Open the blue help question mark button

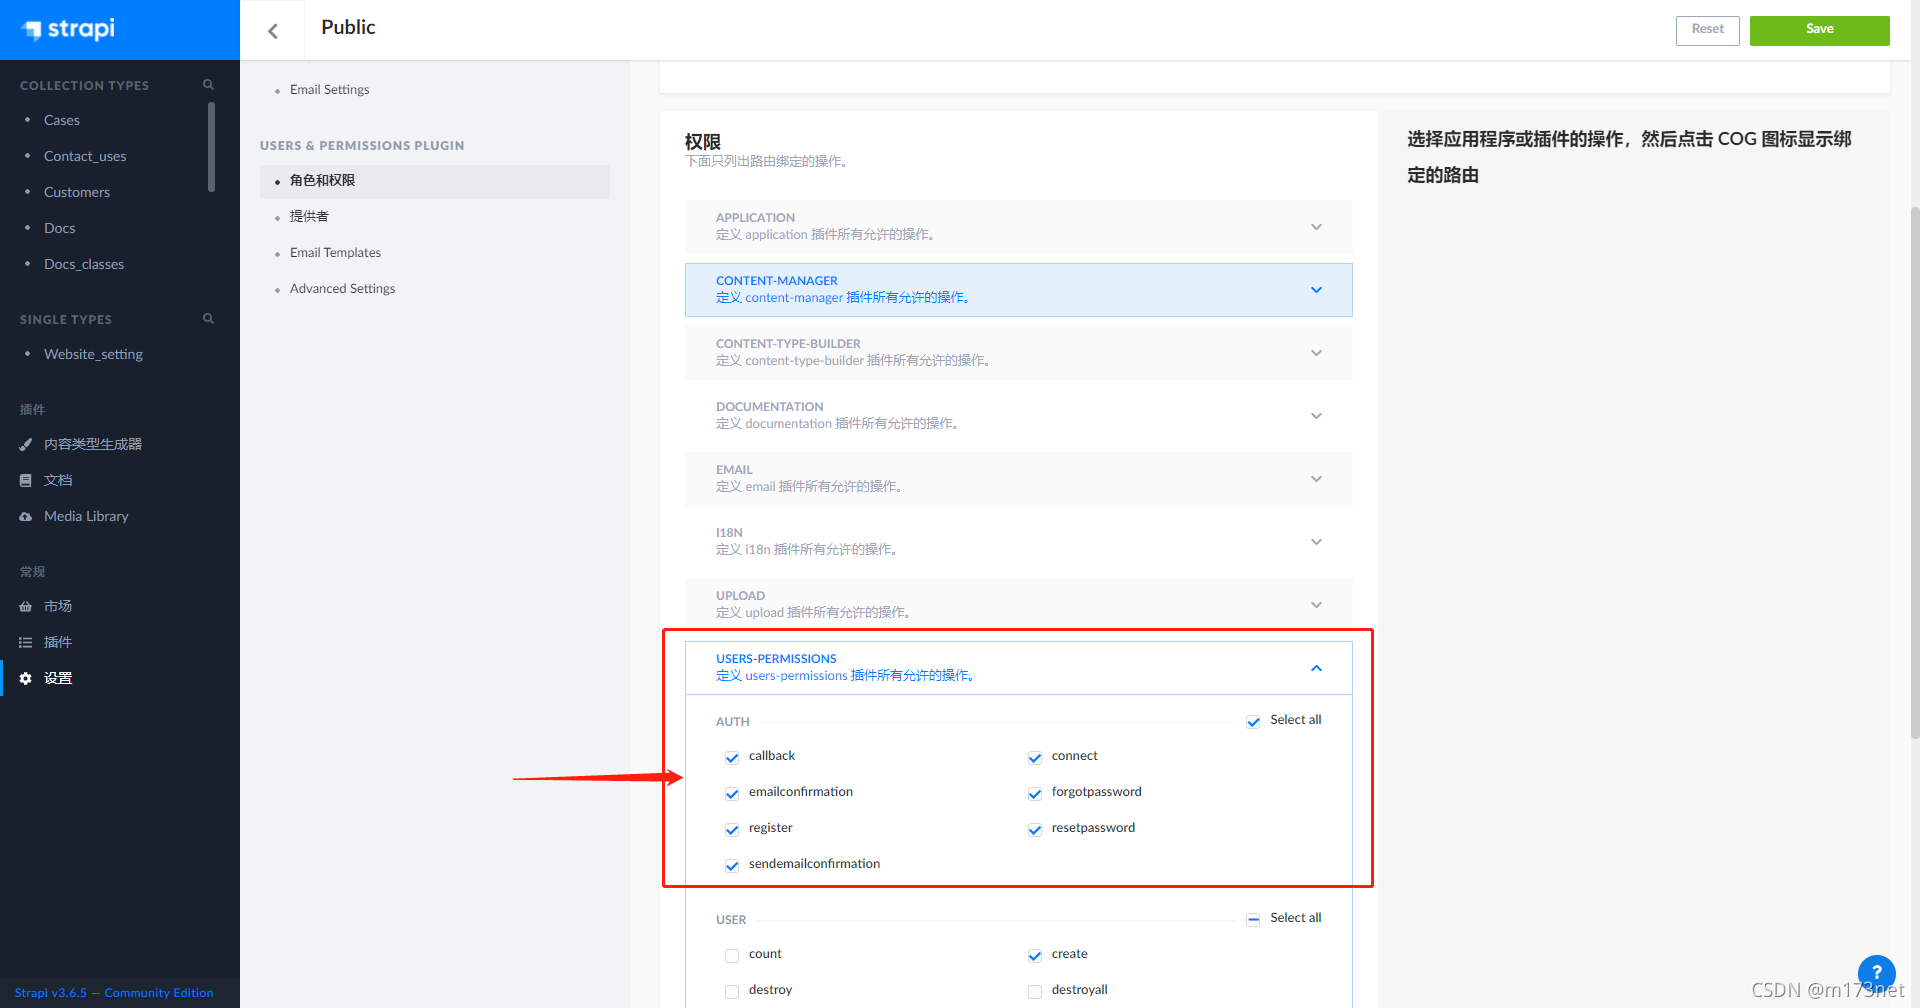click(1876, 972)
